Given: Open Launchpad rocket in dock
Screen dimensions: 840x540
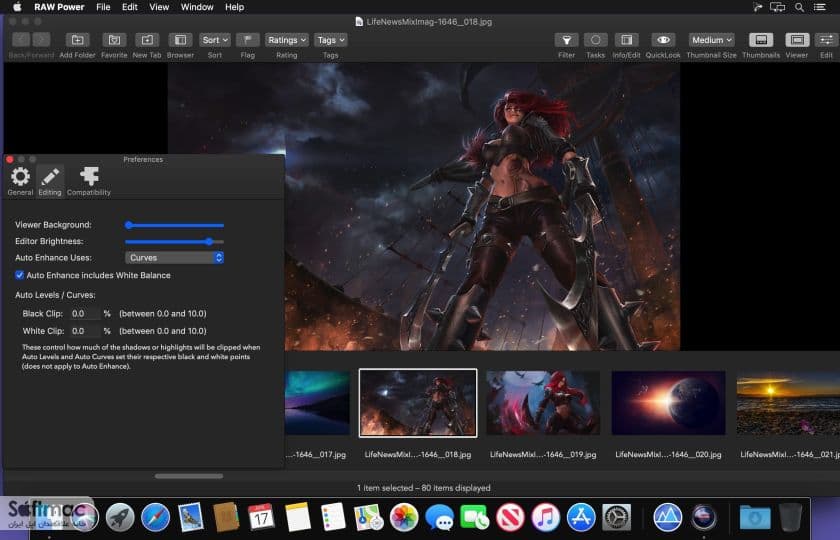Looking at the screenshot, I should click(119, 518).
